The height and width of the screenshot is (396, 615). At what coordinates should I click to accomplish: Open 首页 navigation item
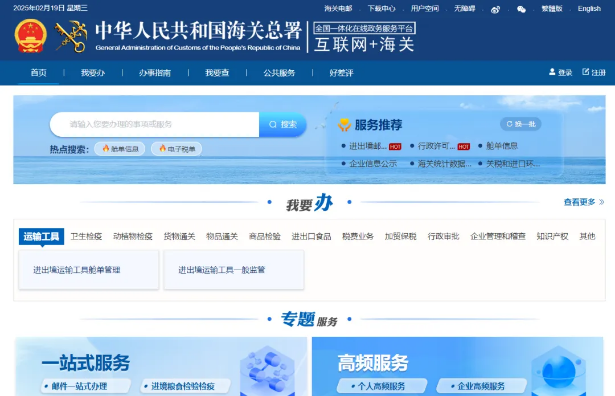(38, 73)
